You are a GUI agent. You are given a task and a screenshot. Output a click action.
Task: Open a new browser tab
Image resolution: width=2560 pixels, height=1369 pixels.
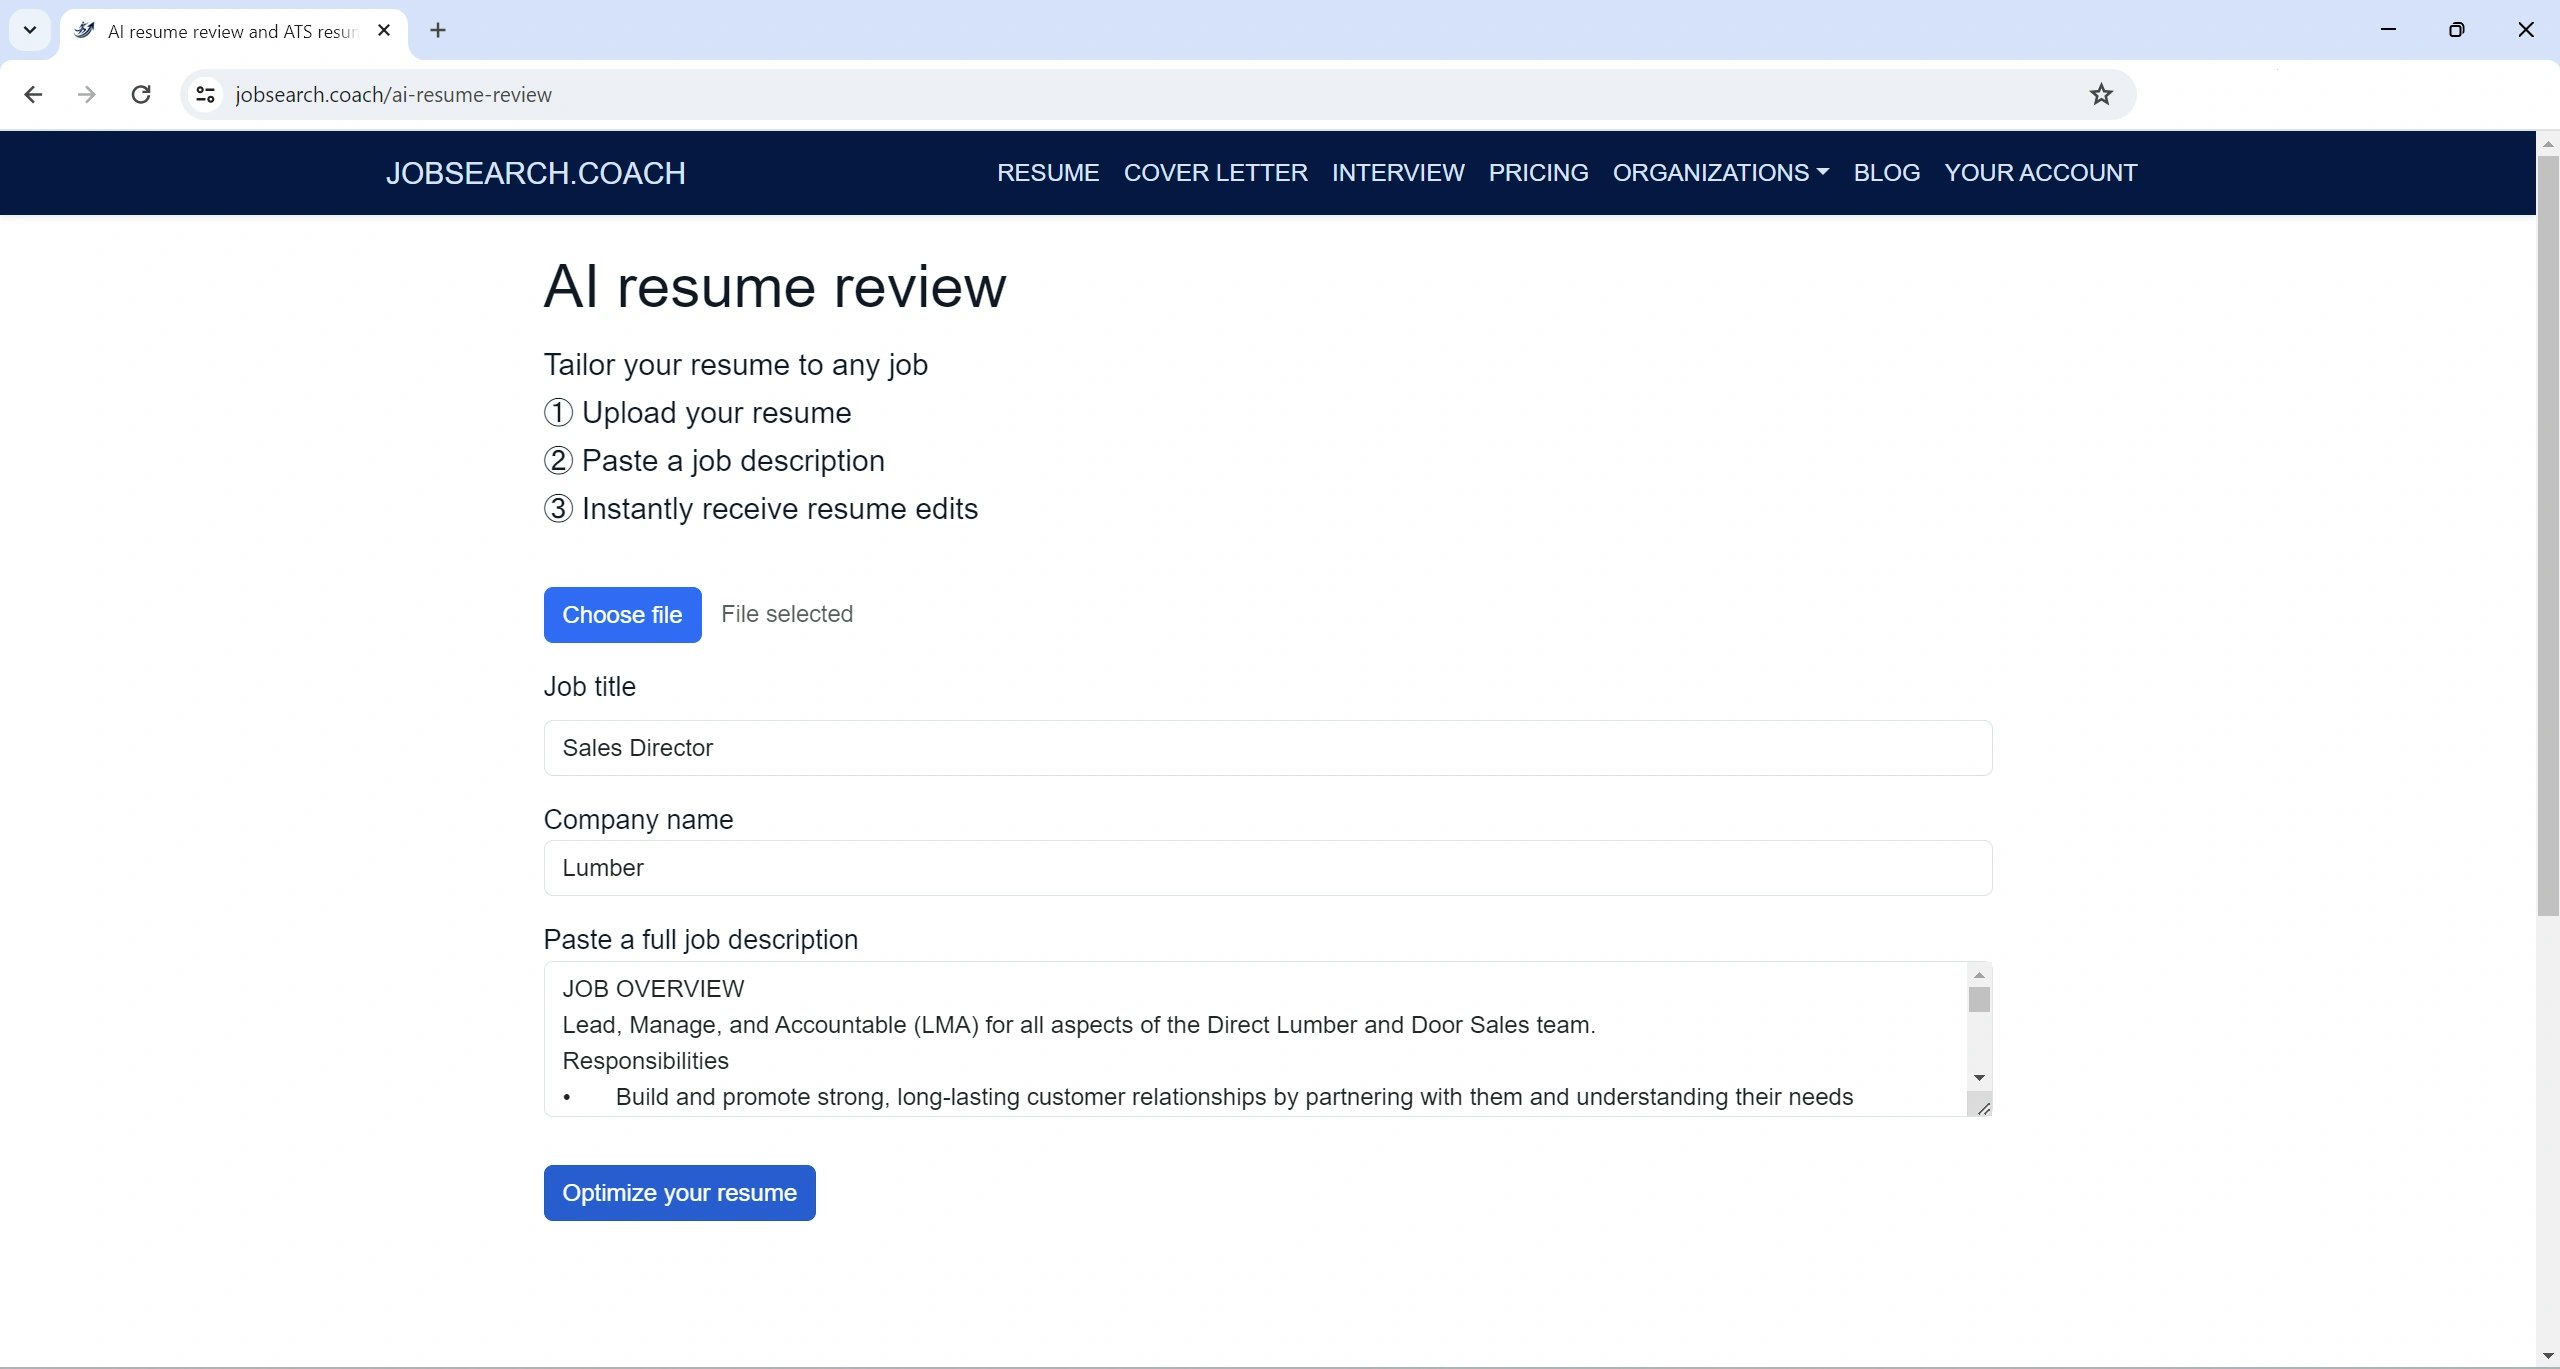click(438, 30)
